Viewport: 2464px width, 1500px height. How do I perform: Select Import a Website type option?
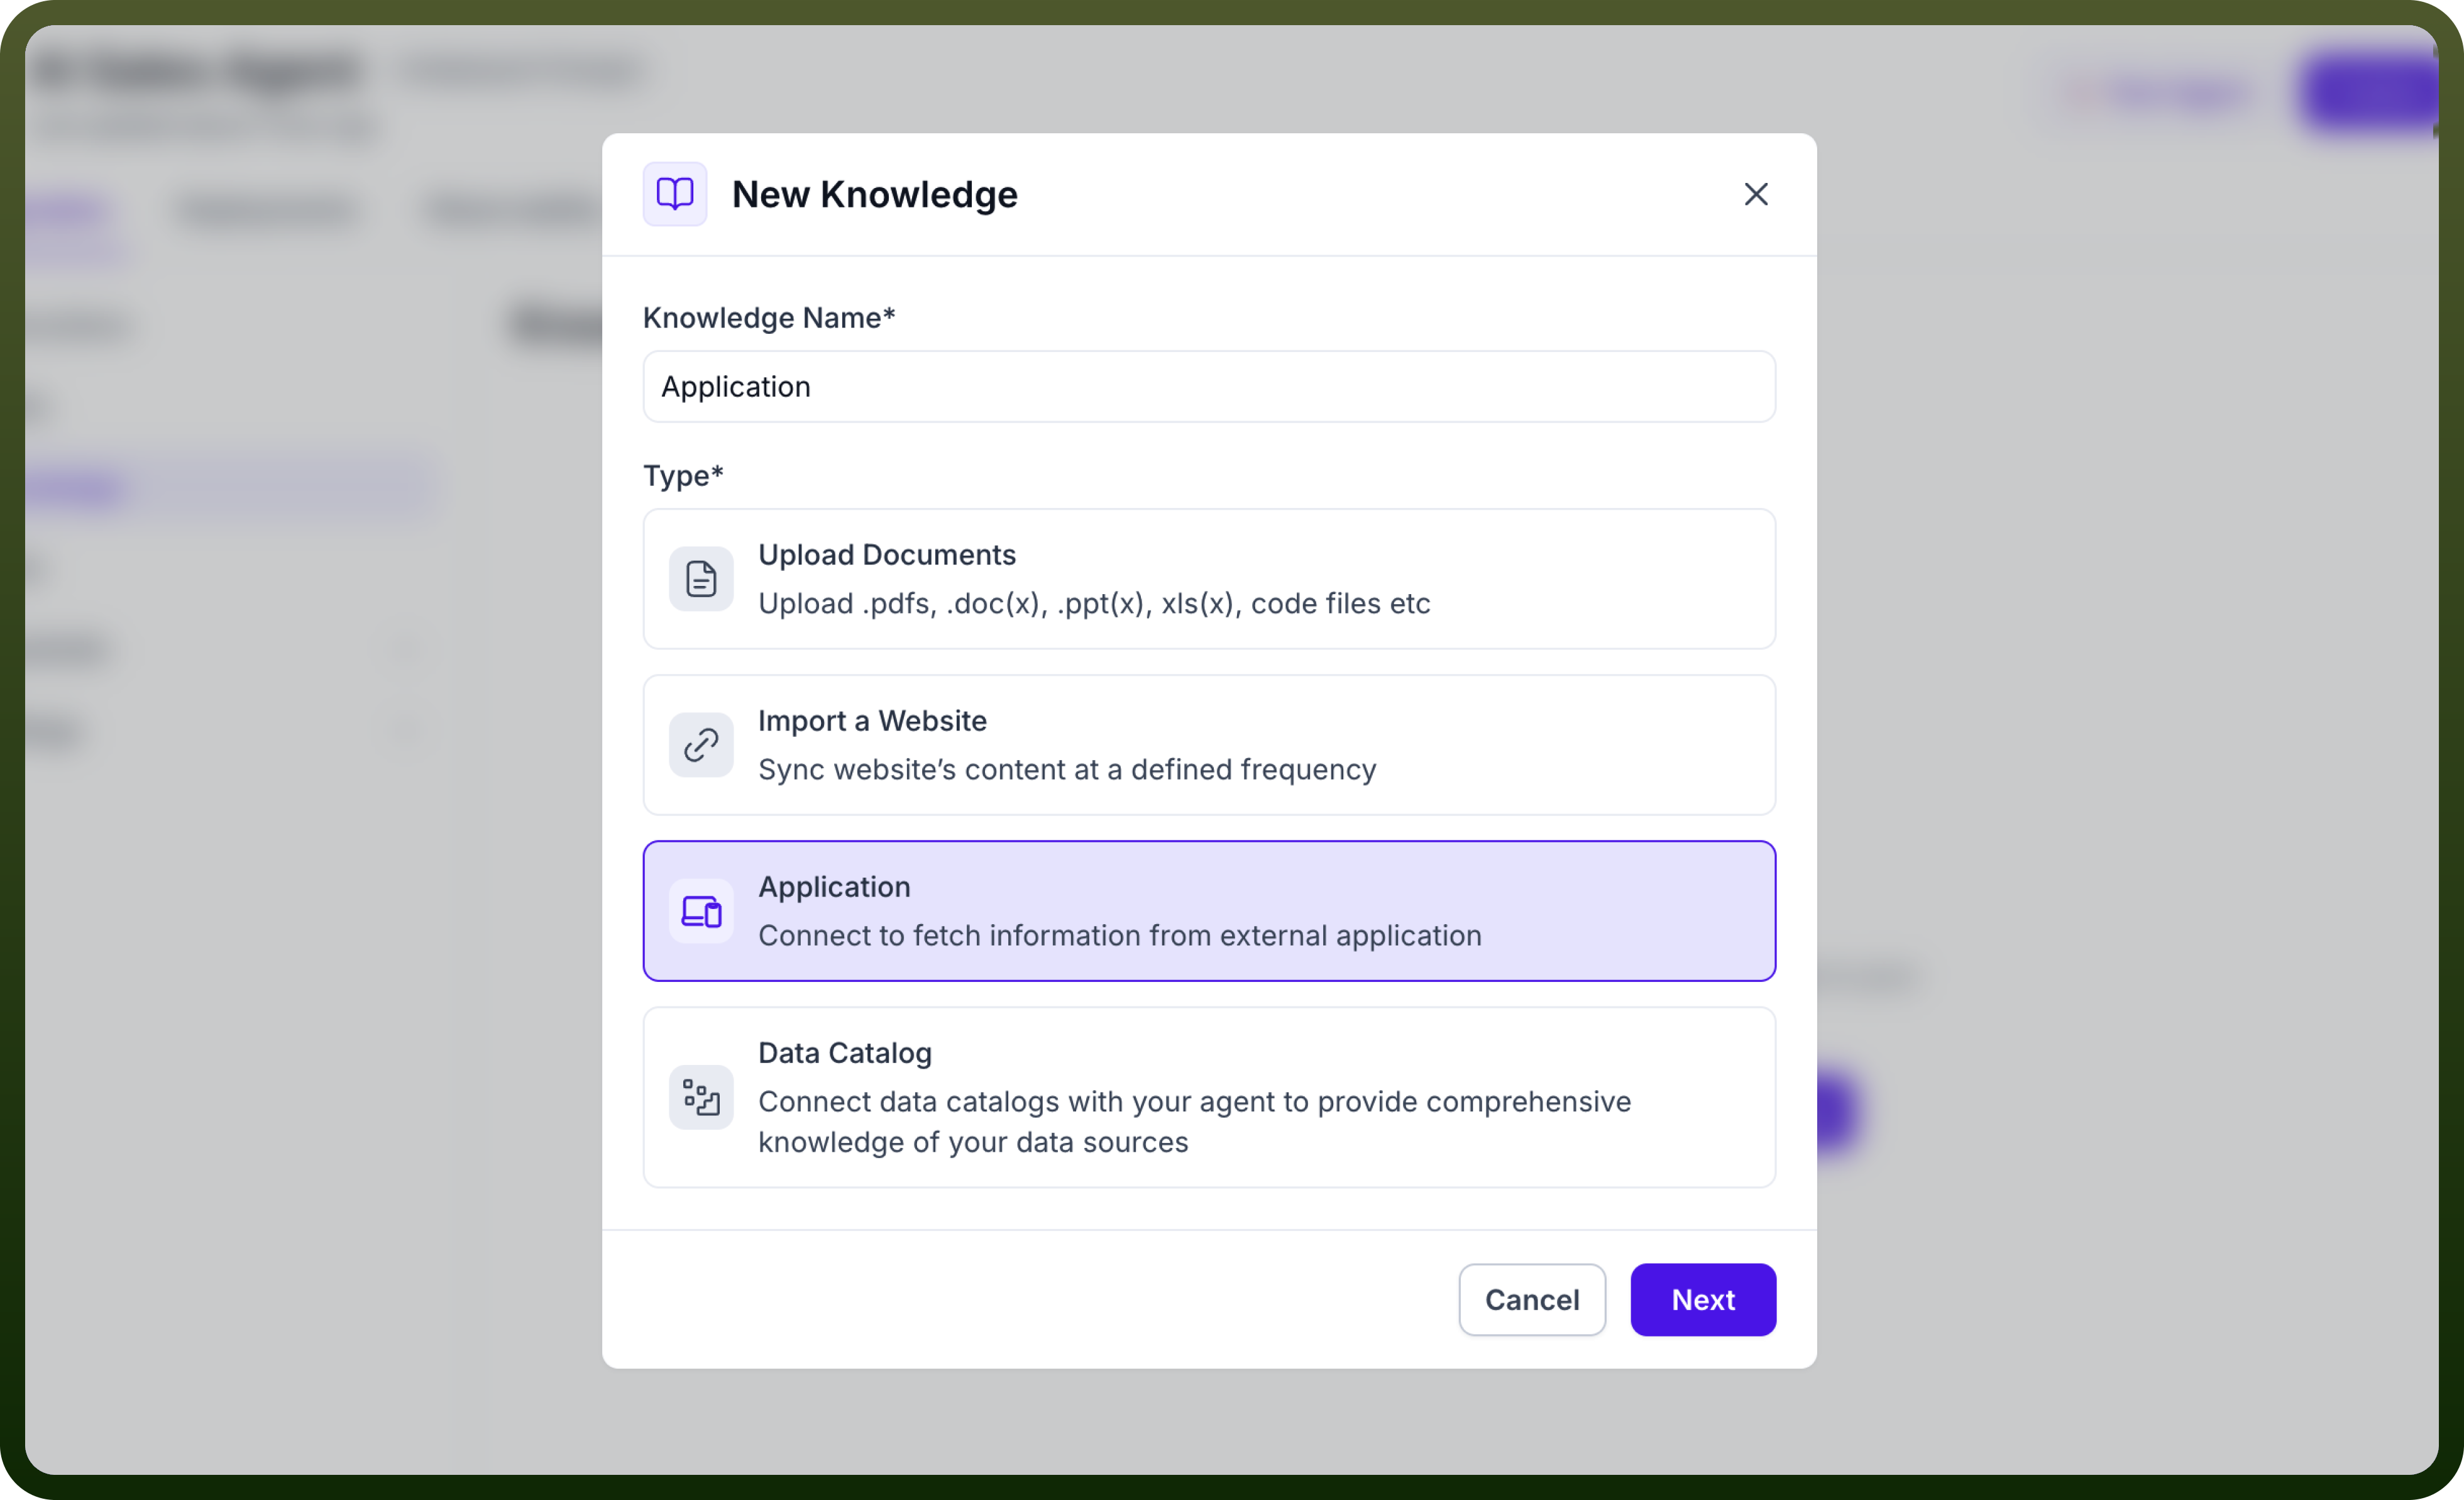[x=1209, y=745]
